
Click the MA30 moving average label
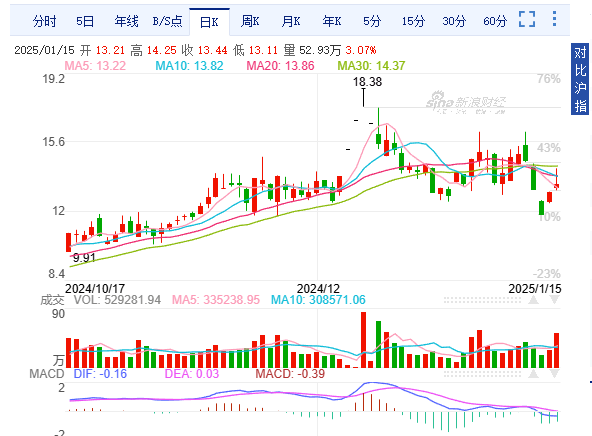371,66
